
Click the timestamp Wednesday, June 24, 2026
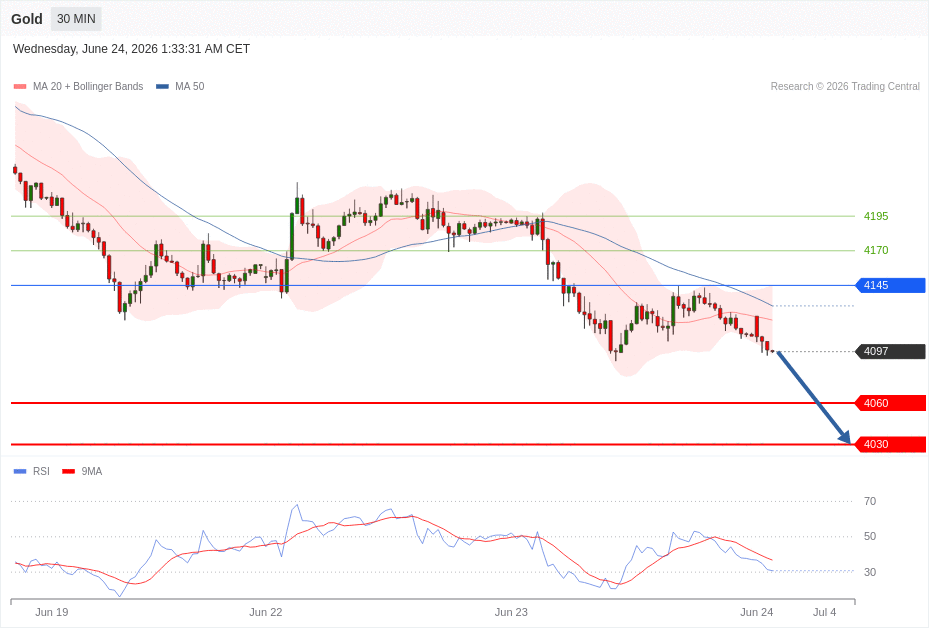pos(131,49)
